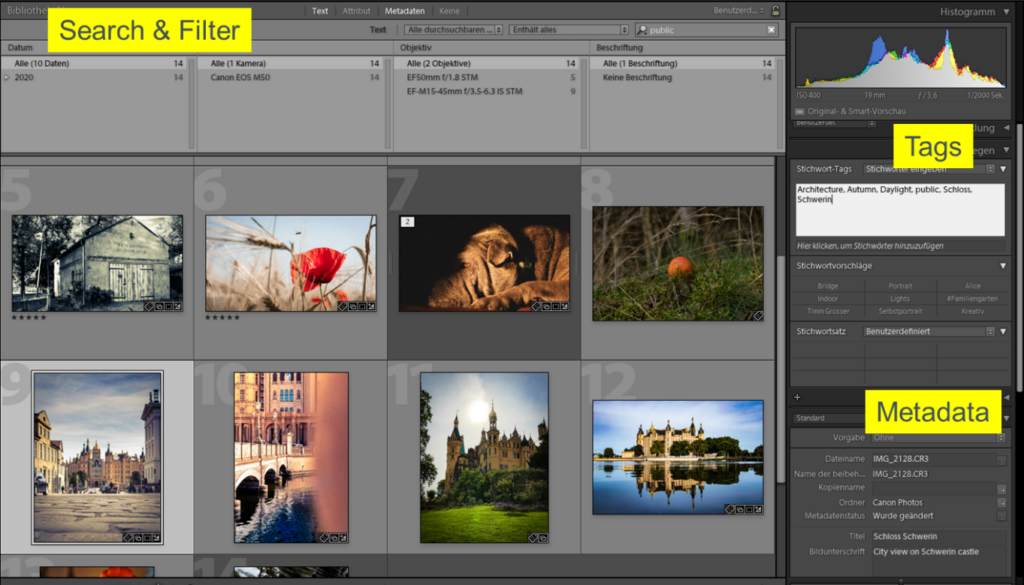Screen dimensions: 1024x585
Task: Click the stack badge '2' on the dog photo
Action: coord(407,222)
